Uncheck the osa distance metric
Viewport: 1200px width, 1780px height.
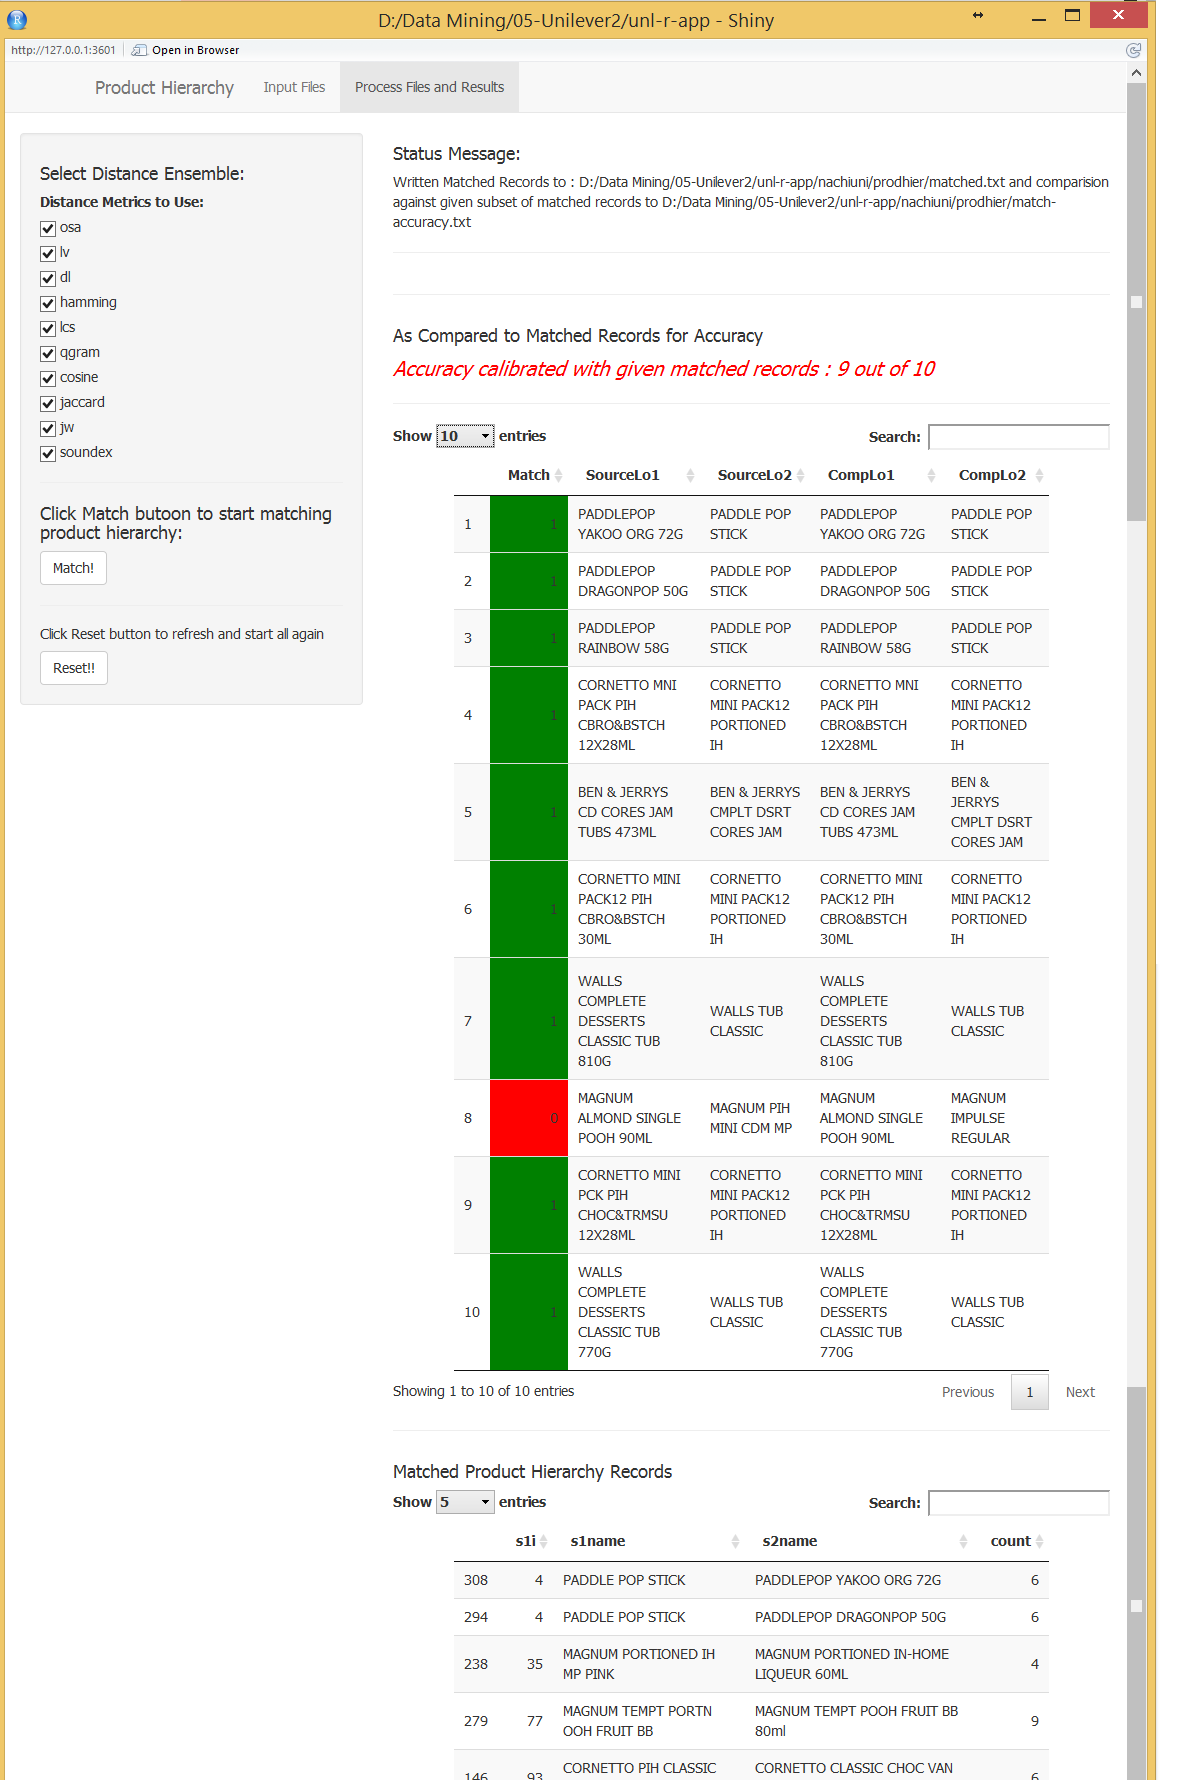(48, 229)
